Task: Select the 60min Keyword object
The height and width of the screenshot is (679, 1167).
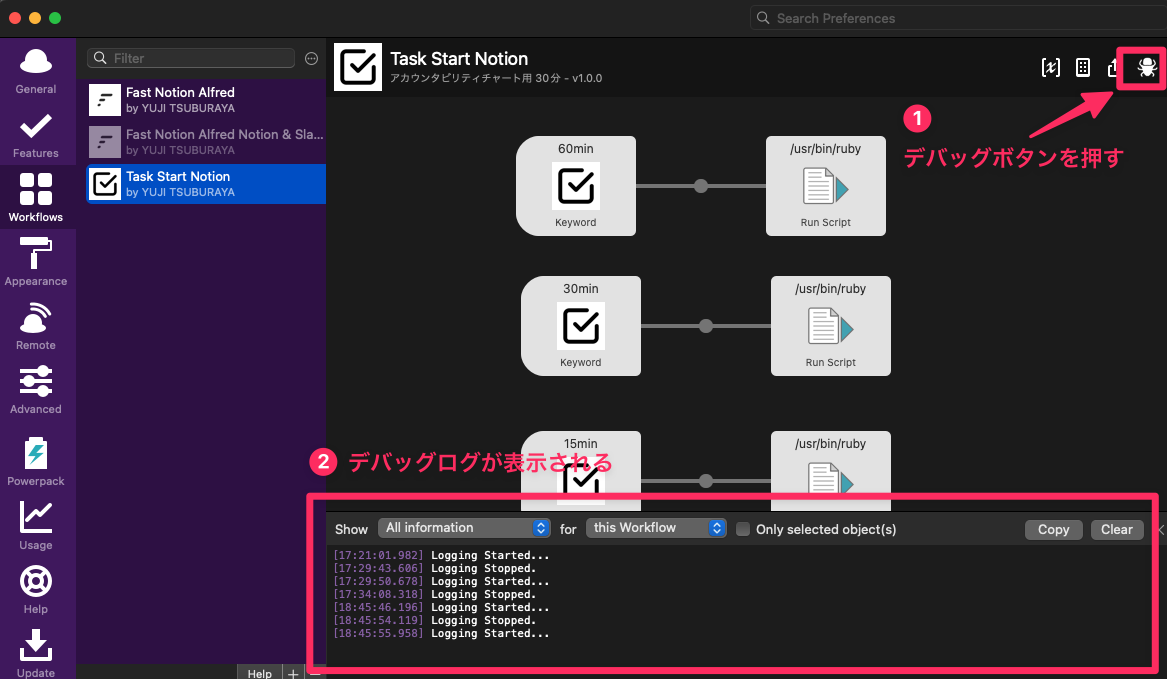Action: point(576,186)
